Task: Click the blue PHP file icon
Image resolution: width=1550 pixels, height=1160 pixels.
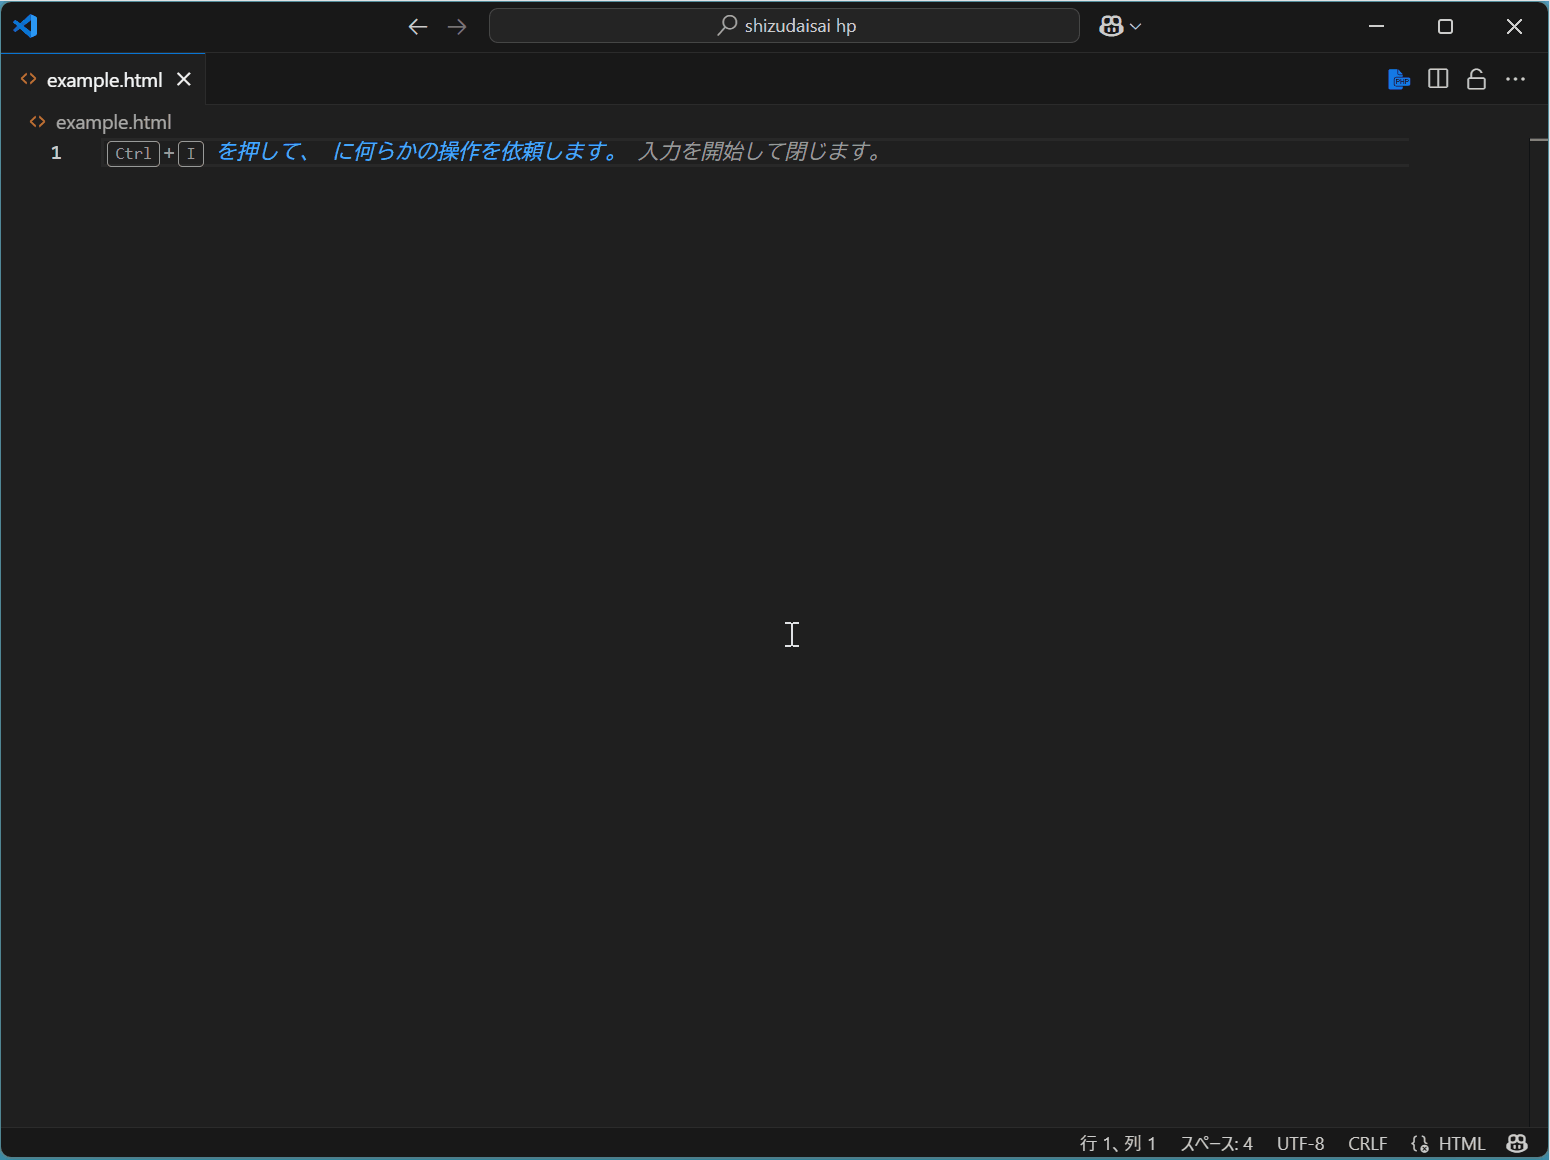Action: point(1398,79)
